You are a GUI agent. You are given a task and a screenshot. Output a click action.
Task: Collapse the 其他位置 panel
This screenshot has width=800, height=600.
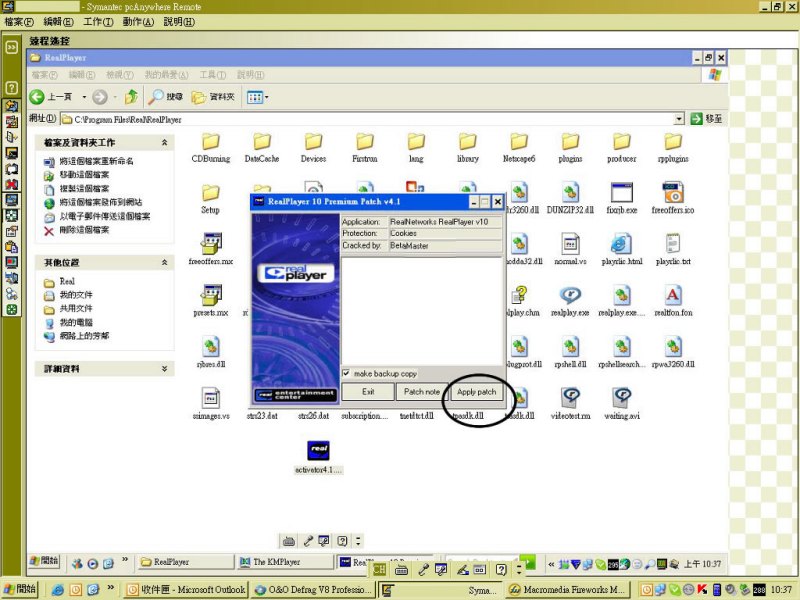tap(164, 262)
